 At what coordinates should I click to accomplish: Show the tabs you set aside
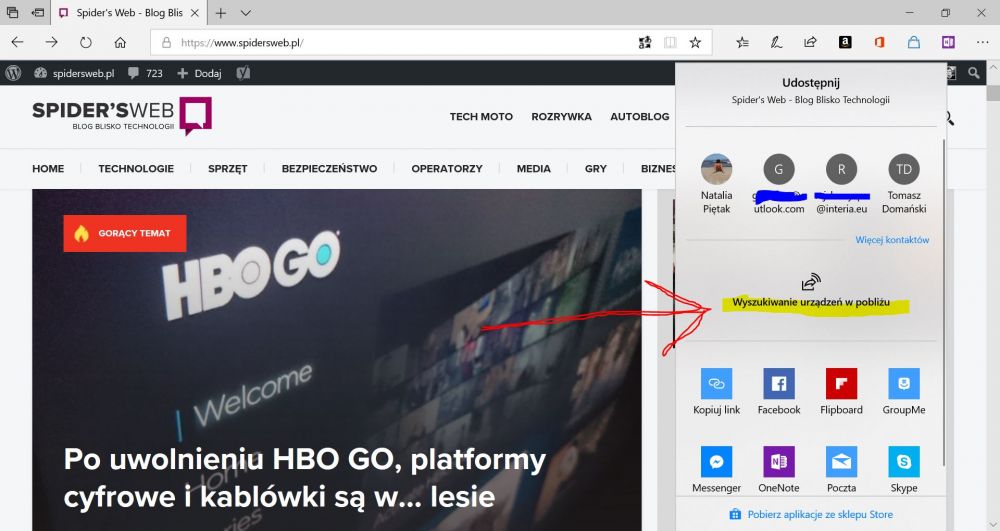tap(12, 13)
